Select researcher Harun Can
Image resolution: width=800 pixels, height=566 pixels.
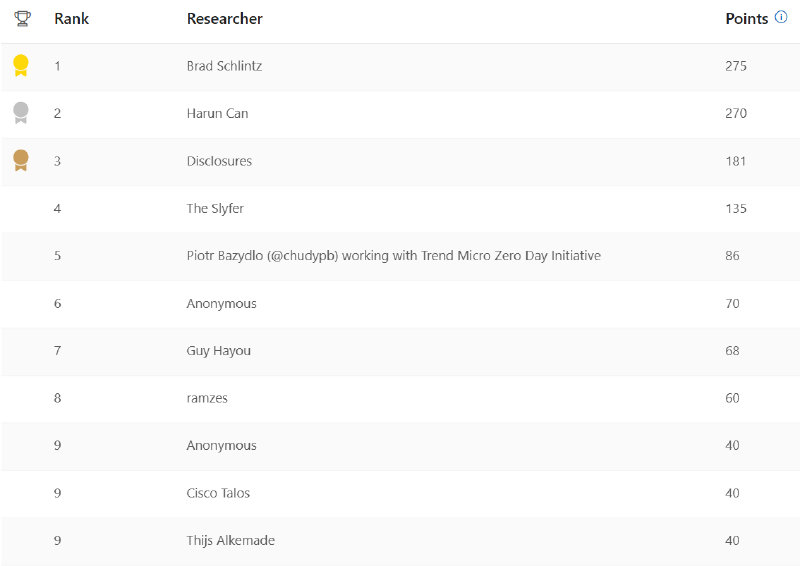[x=217, y=113]
